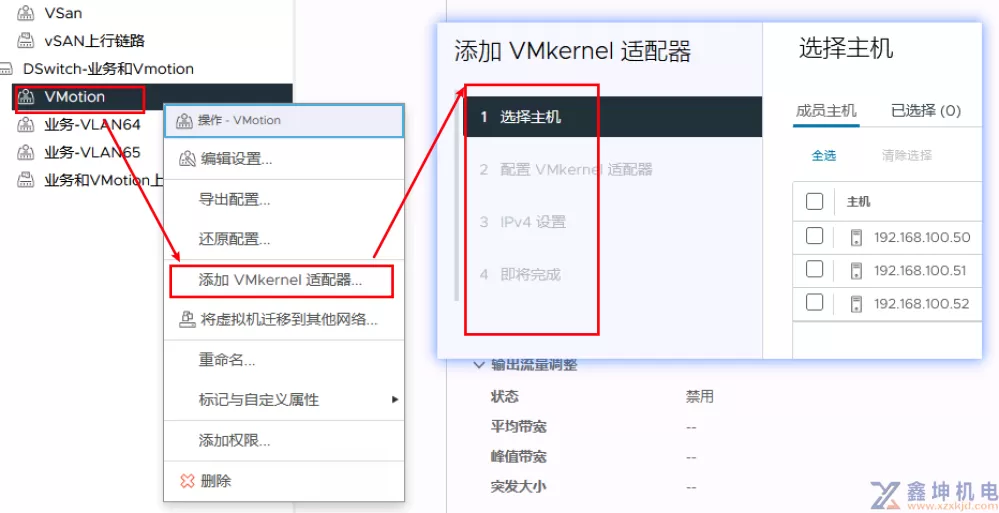Viewport: 999px width, 513px height.
Task: Click the 状态 label in traffic shaping
Action: click(x=505, y=397)
